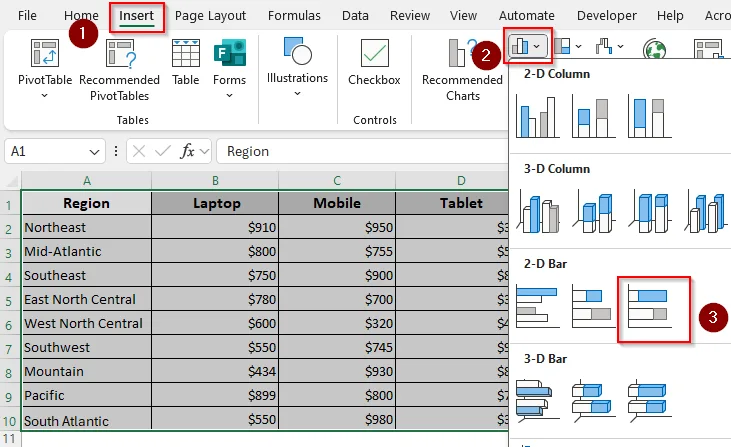Image resolution: width=731 pixels, height=447 pixels.
Task: Switch to the Review tab
Action: [410, 15]
